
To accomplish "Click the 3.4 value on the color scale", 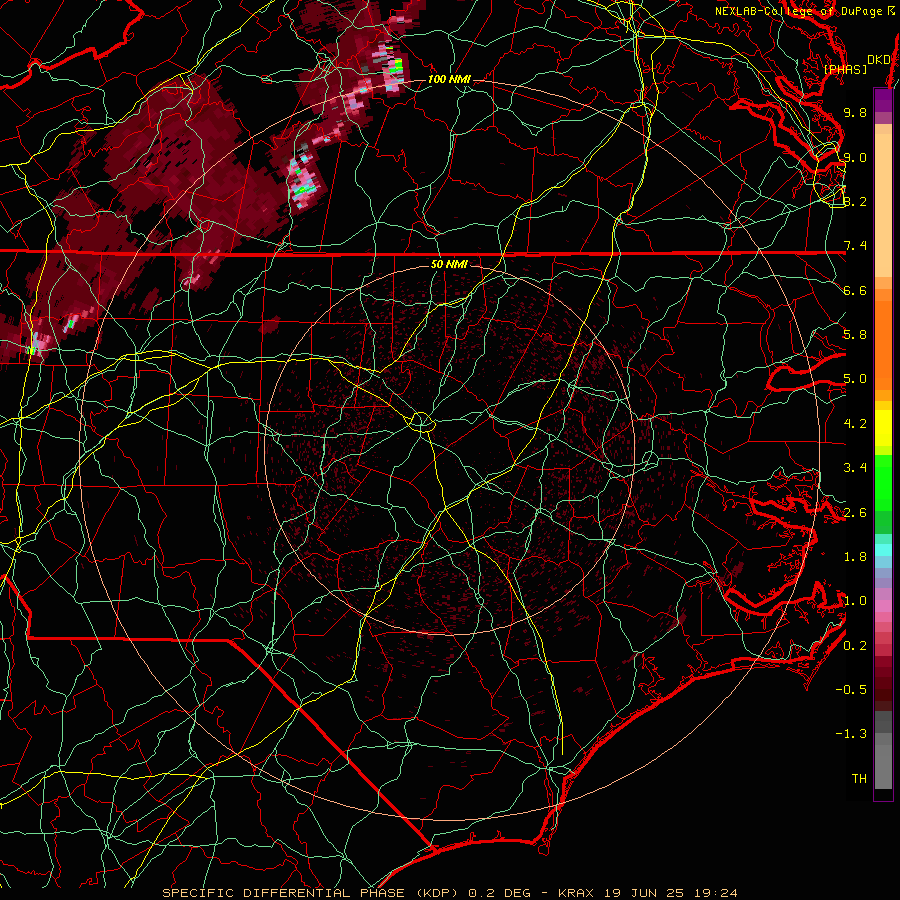I will [855, 468].
